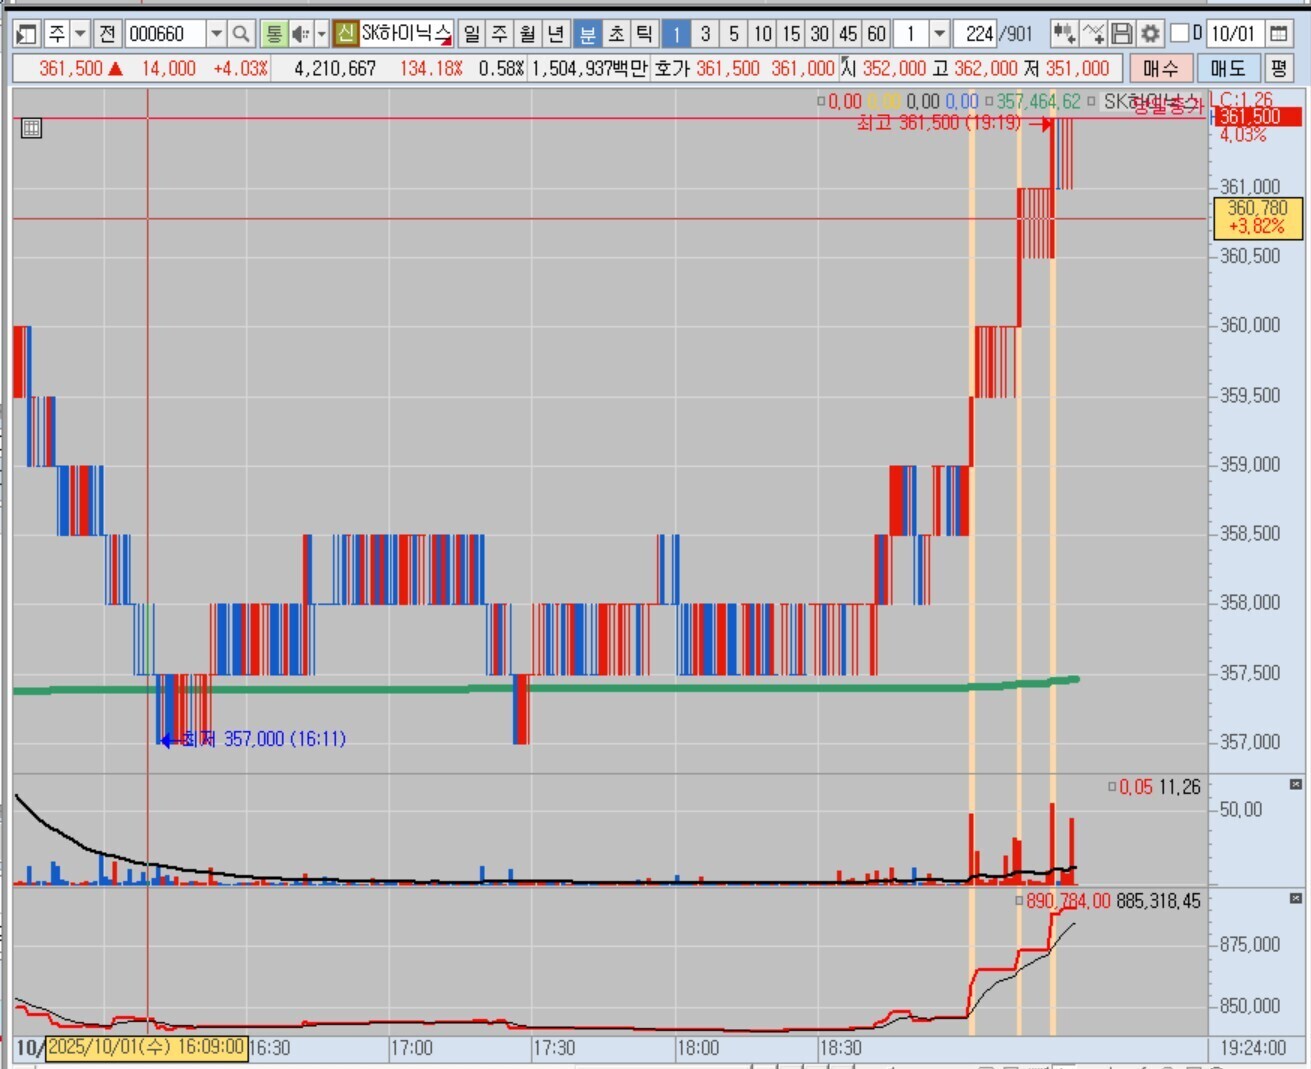Image resolution: width=1311 pixels, height=1069 pixels.
Task: Select the 60-minute interval button
Action: [877, 34]
